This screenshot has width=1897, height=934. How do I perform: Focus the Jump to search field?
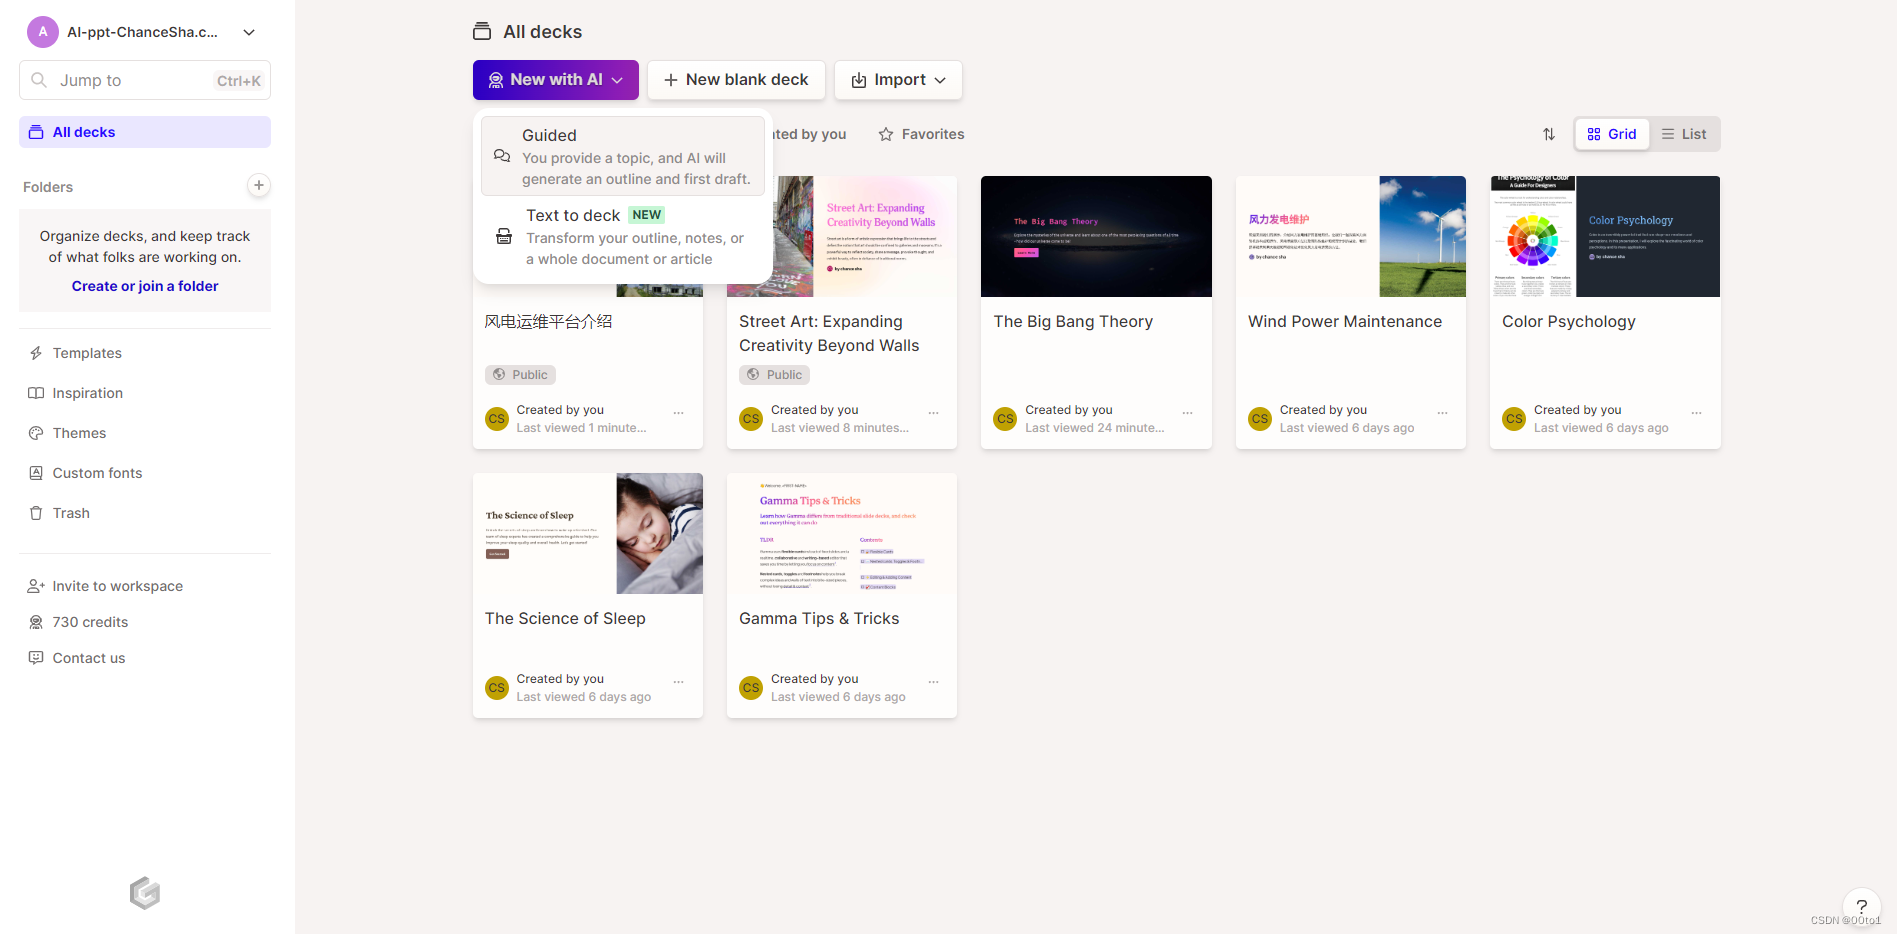145,80
